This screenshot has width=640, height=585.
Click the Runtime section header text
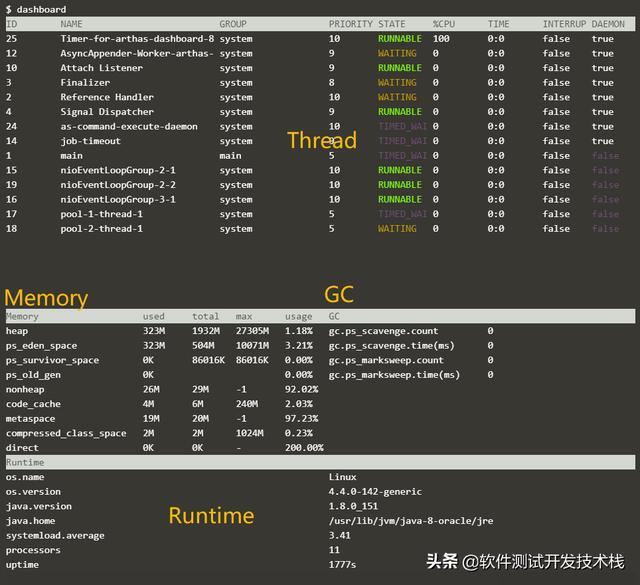tap(25, 463)
